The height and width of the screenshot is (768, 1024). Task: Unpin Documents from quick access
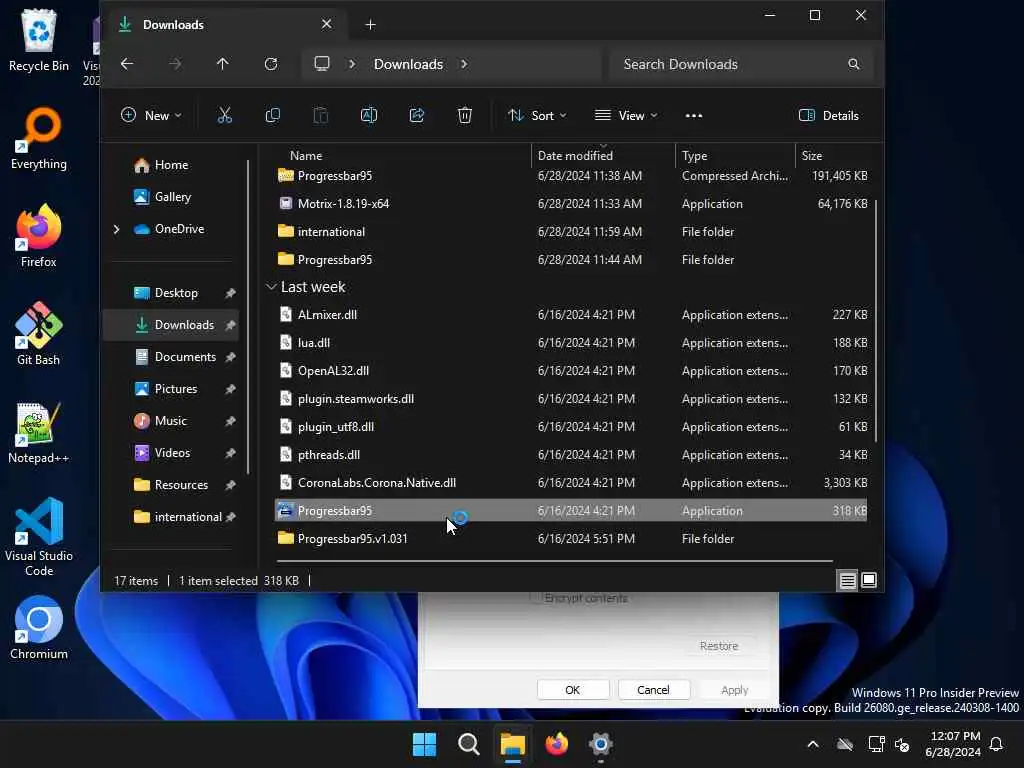click(231, 357)
